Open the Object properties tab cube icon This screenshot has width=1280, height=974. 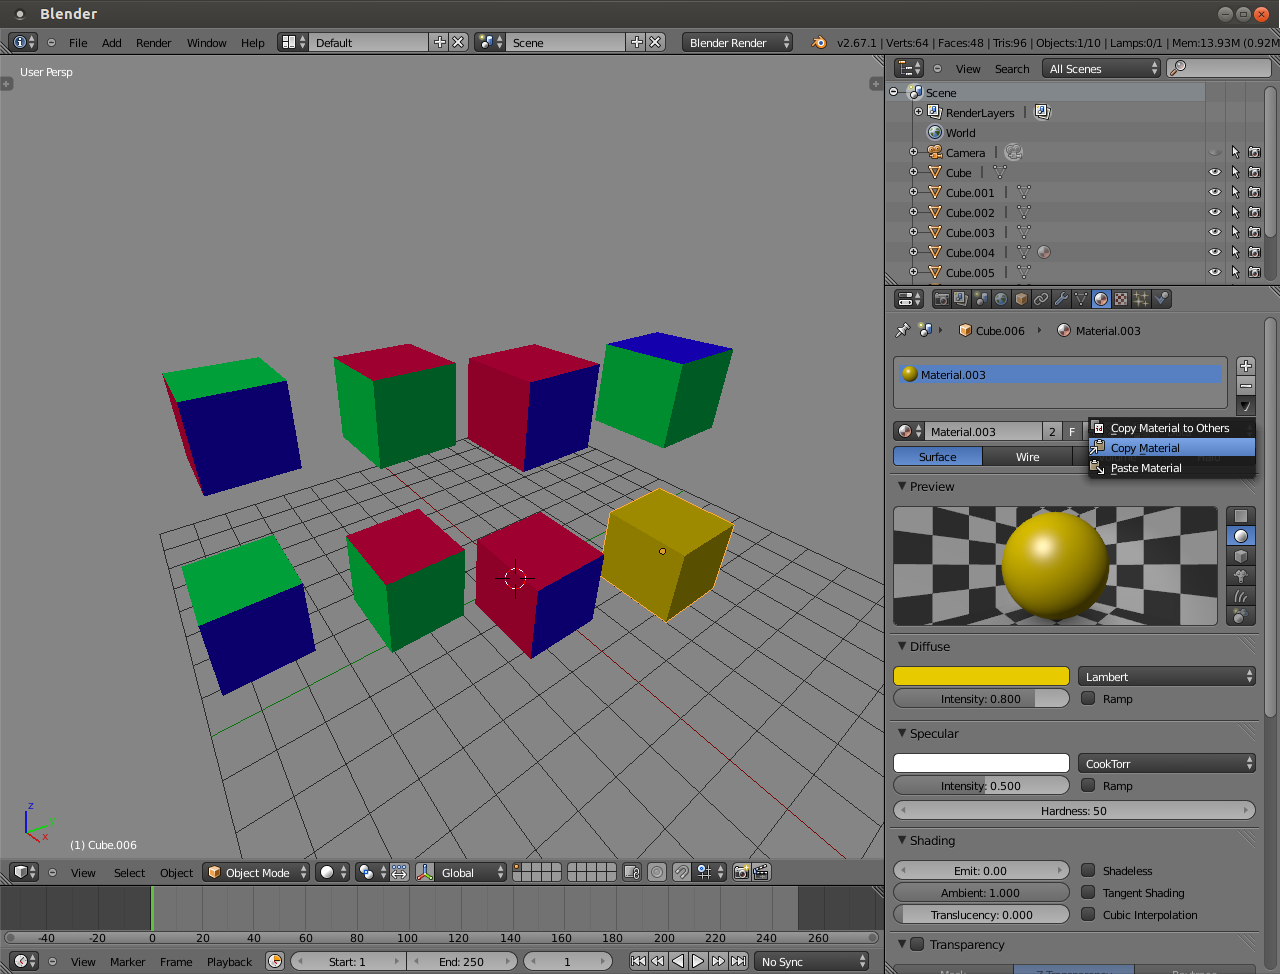click(x=1021, y=299)
